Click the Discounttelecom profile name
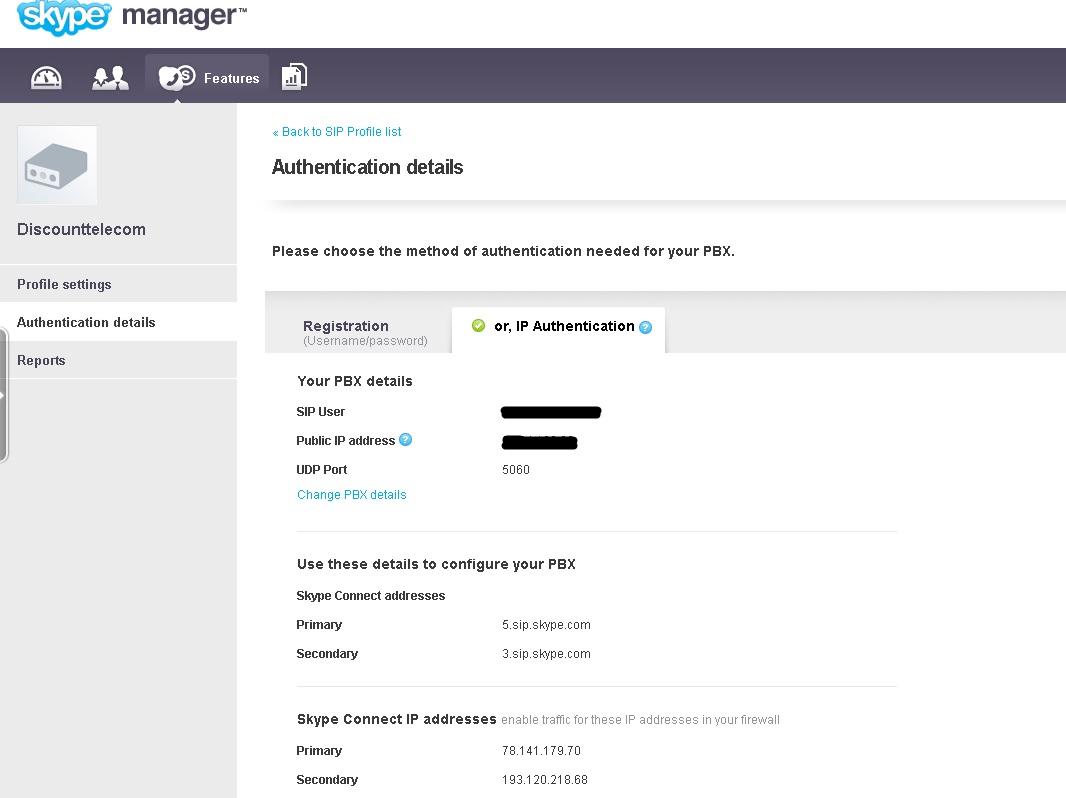Screen dimensions: 1066x798 point(81,230)
